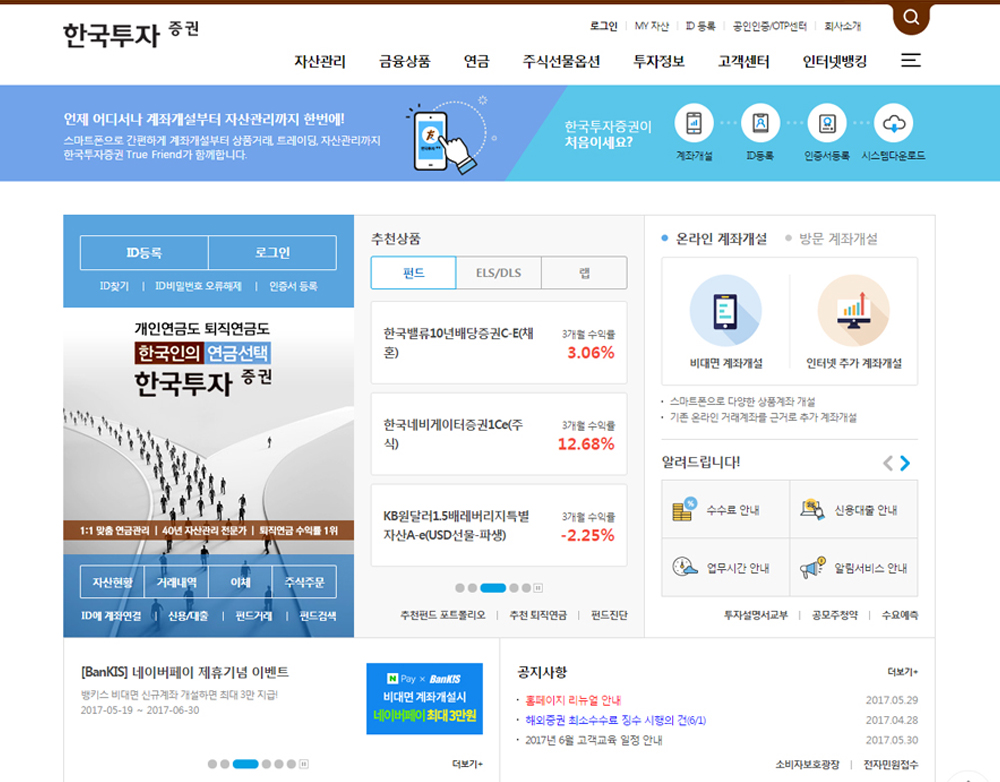Screen dimensions: 1000x782
Task: Open 2017년 6월 고객교육 일정 안내 notice
Action: 594,740
